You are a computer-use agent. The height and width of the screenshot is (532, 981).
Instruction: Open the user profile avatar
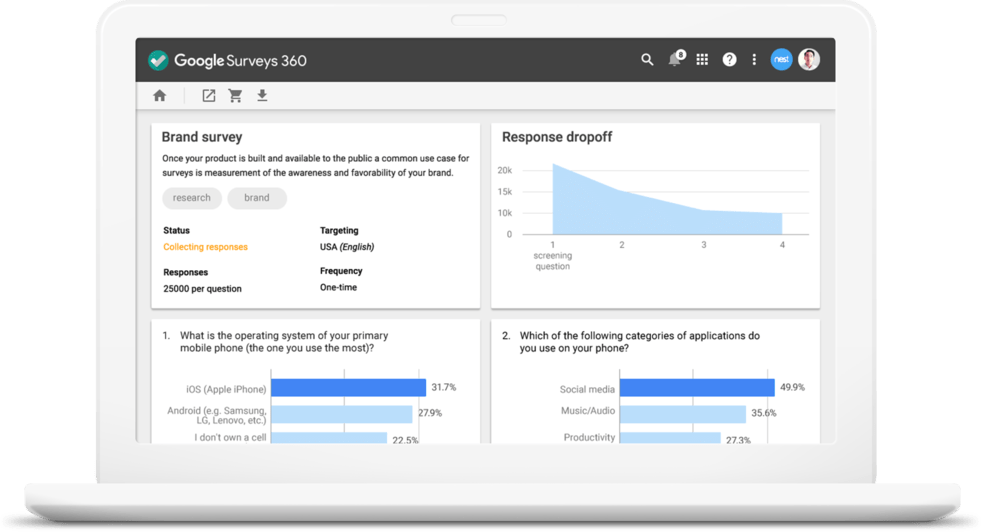click(809, 60)
